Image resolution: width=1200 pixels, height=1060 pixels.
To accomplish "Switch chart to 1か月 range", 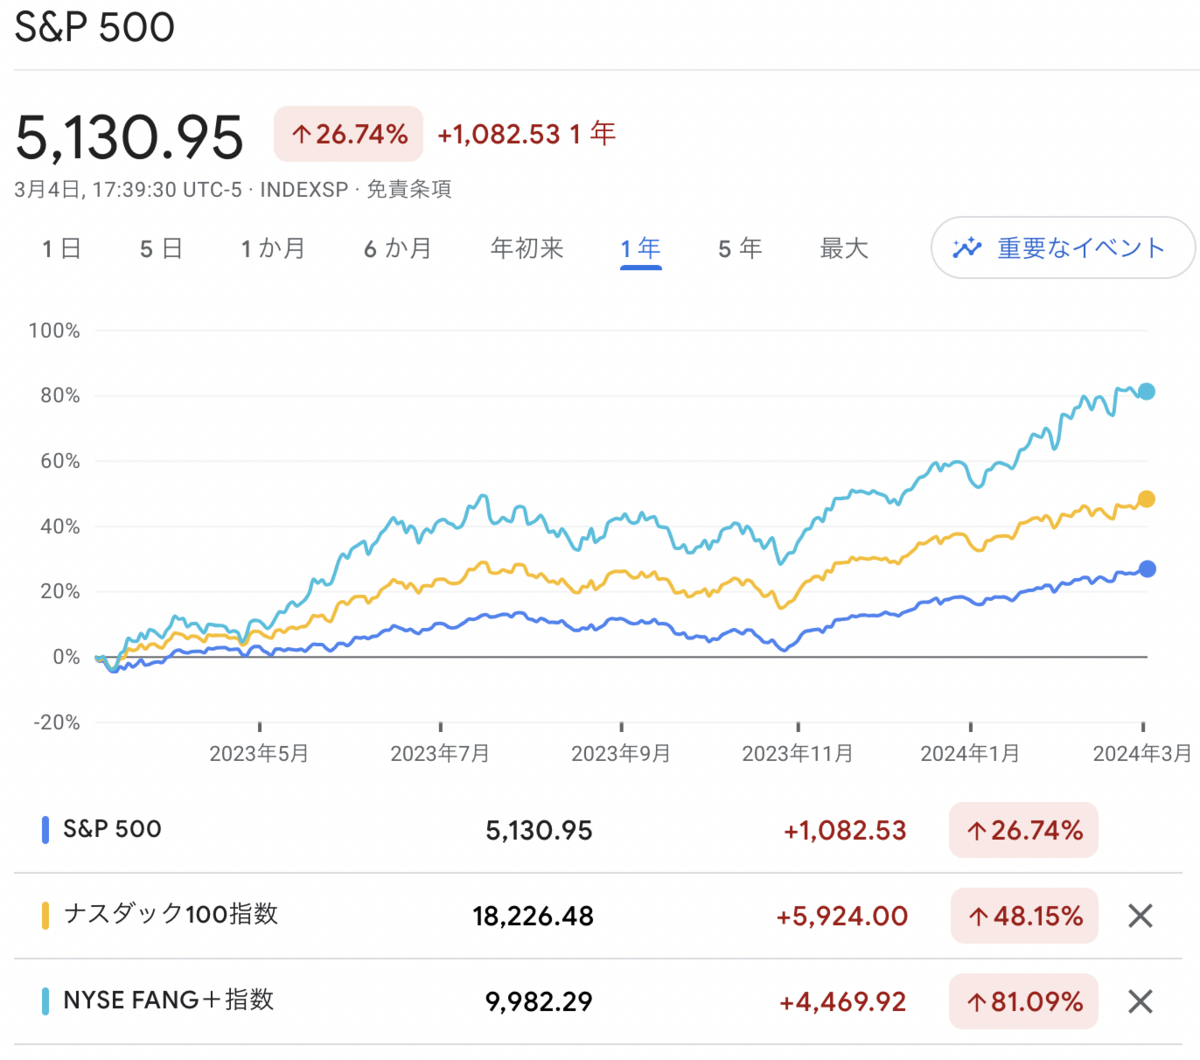I will [273, 248].
